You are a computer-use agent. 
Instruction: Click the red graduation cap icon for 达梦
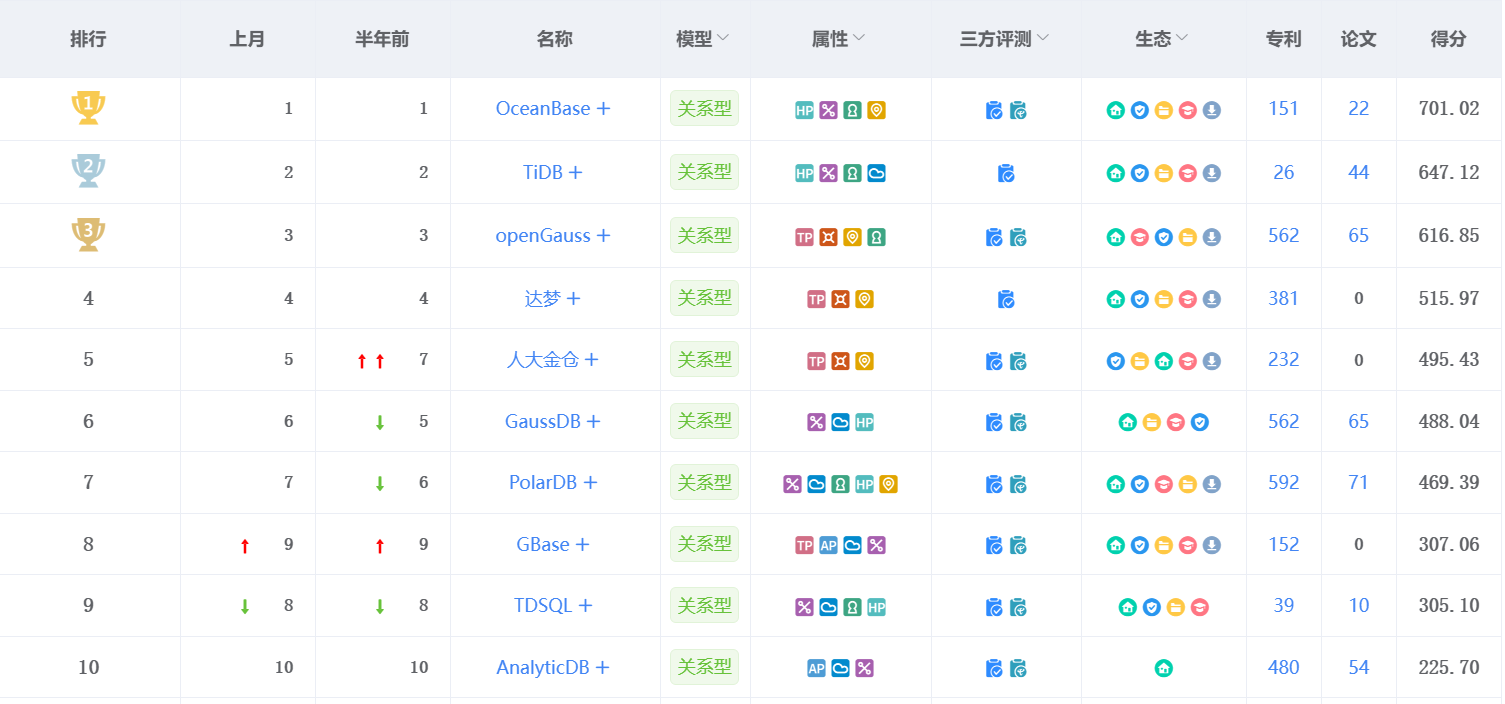(x=1188, y=299)
